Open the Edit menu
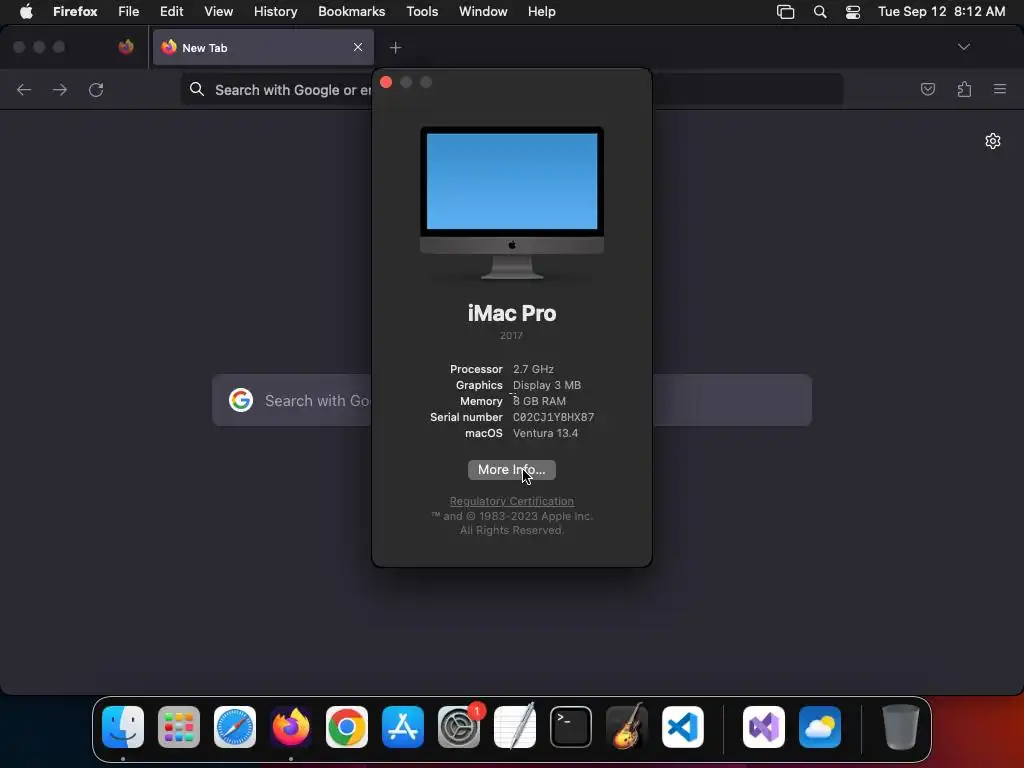Screen dimensions: 1024x768 click(171, 12)
